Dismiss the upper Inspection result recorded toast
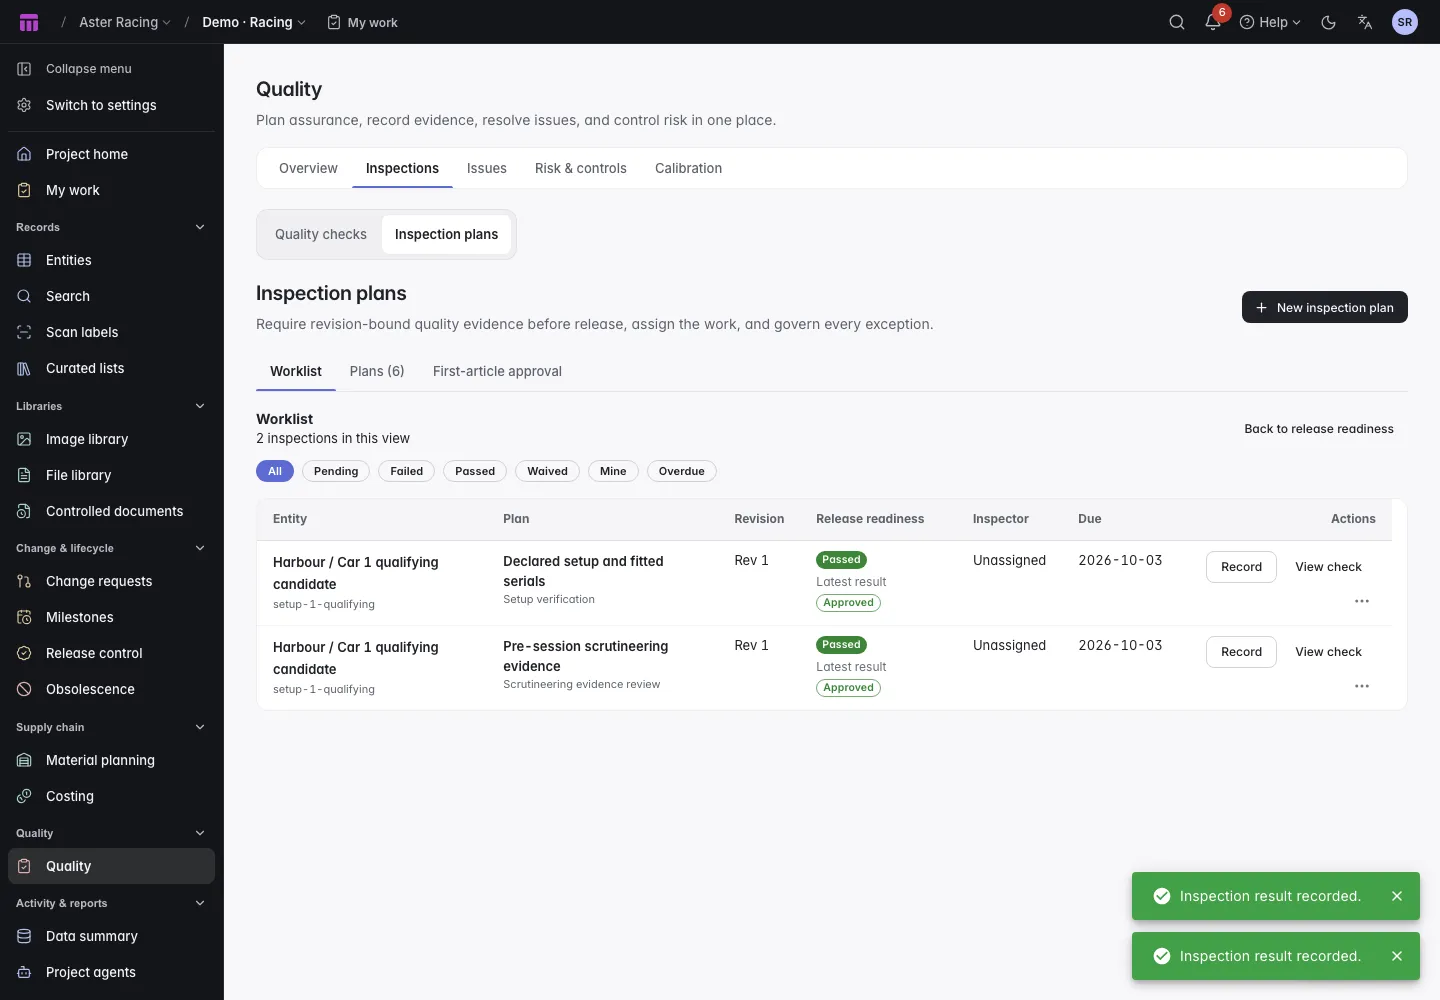 pos(1397,896)
